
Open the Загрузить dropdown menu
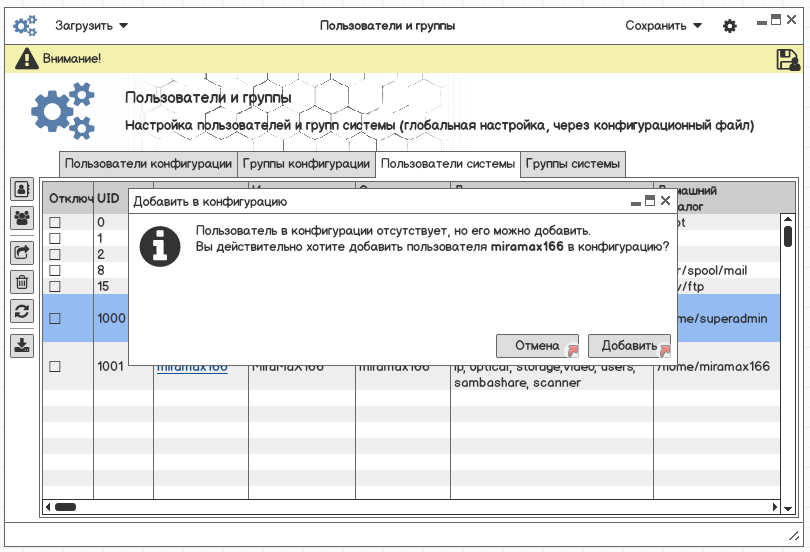[x=91, y=26]
